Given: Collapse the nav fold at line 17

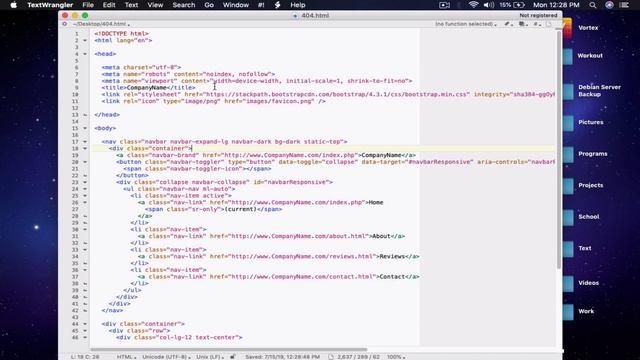Looking at the screenshot, I should click(85, 142).
